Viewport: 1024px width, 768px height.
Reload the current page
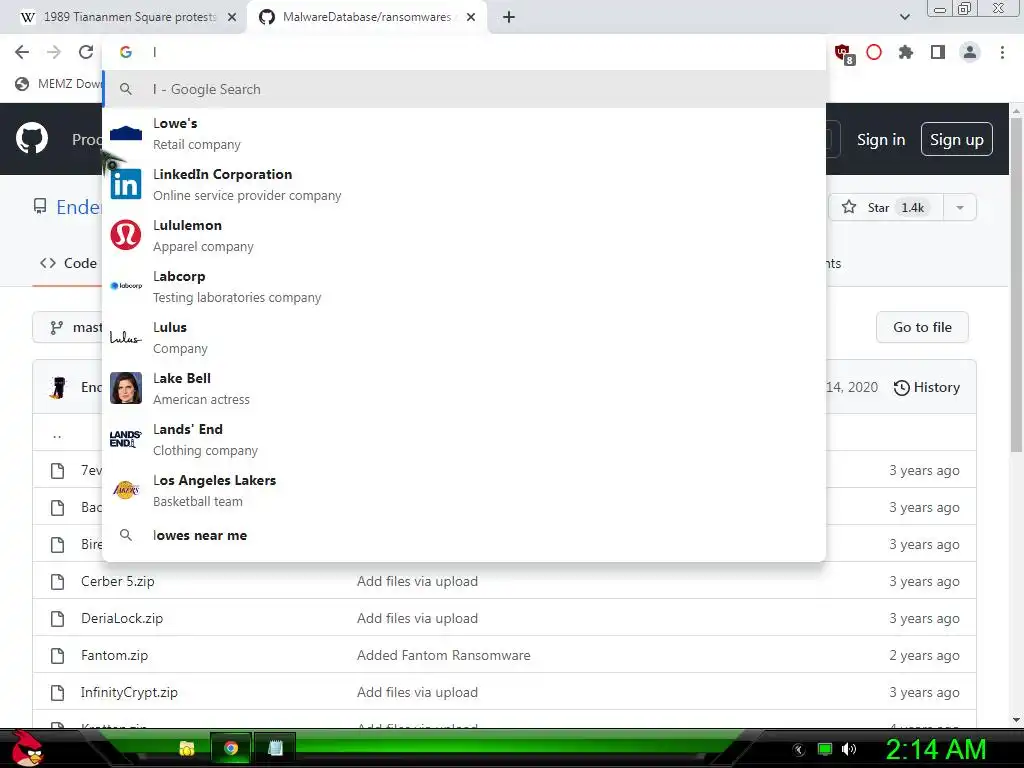[x=86, y=52]
